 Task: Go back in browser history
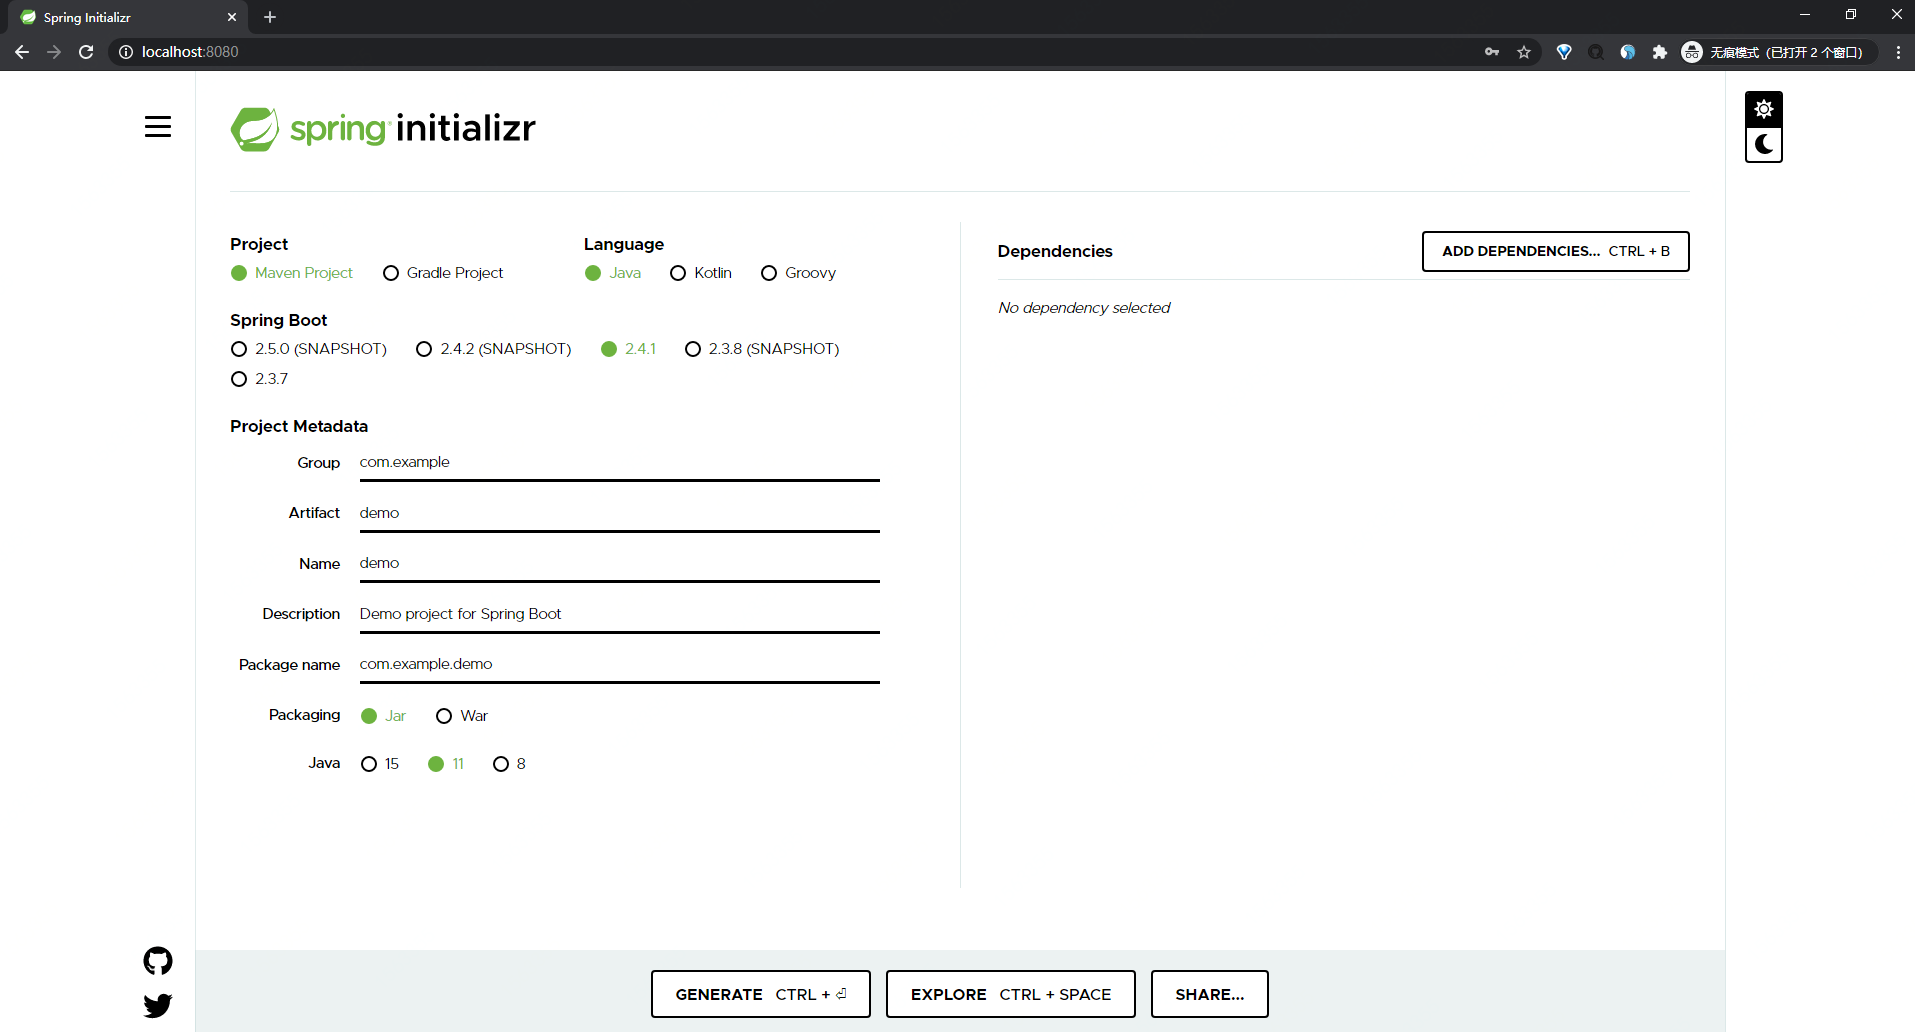(22, 52)
